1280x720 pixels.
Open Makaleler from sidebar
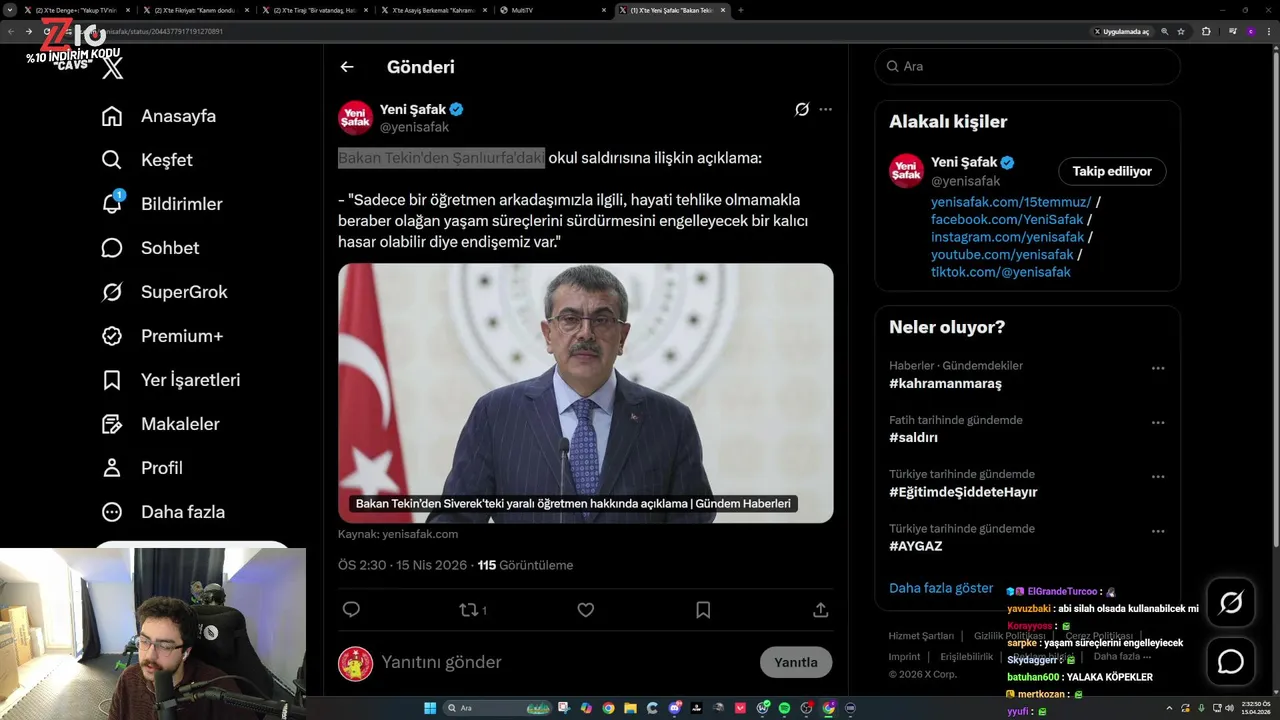point(161,424)
